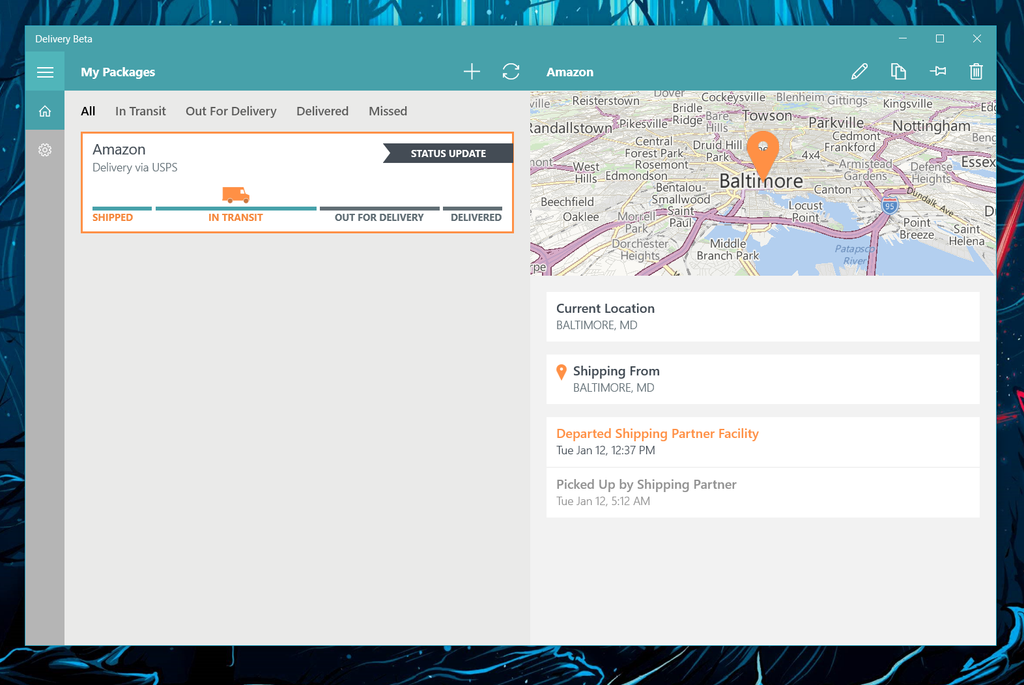Image resolution: width=1024 pixels, height=685 pixels.
Task: Click the delivery progress bar at In Transit
Action: pos(235,208)
